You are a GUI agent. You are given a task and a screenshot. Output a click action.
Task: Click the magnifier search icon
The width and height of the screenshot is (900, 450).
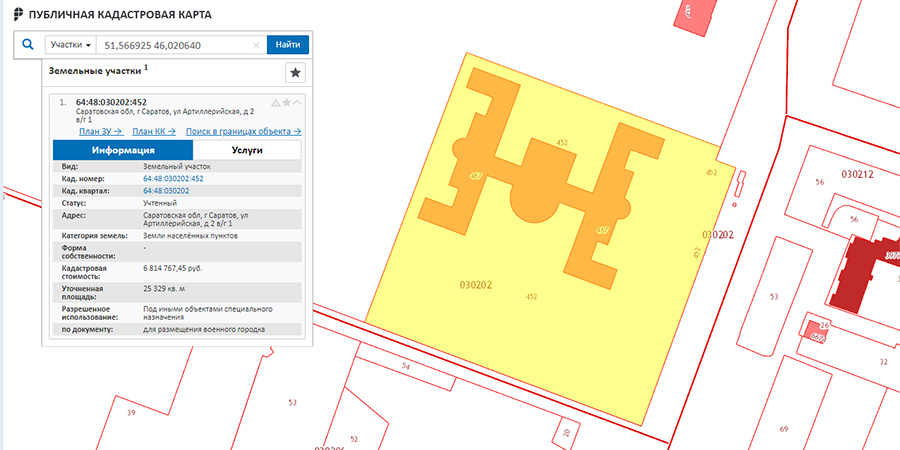[x=28, y=45]
